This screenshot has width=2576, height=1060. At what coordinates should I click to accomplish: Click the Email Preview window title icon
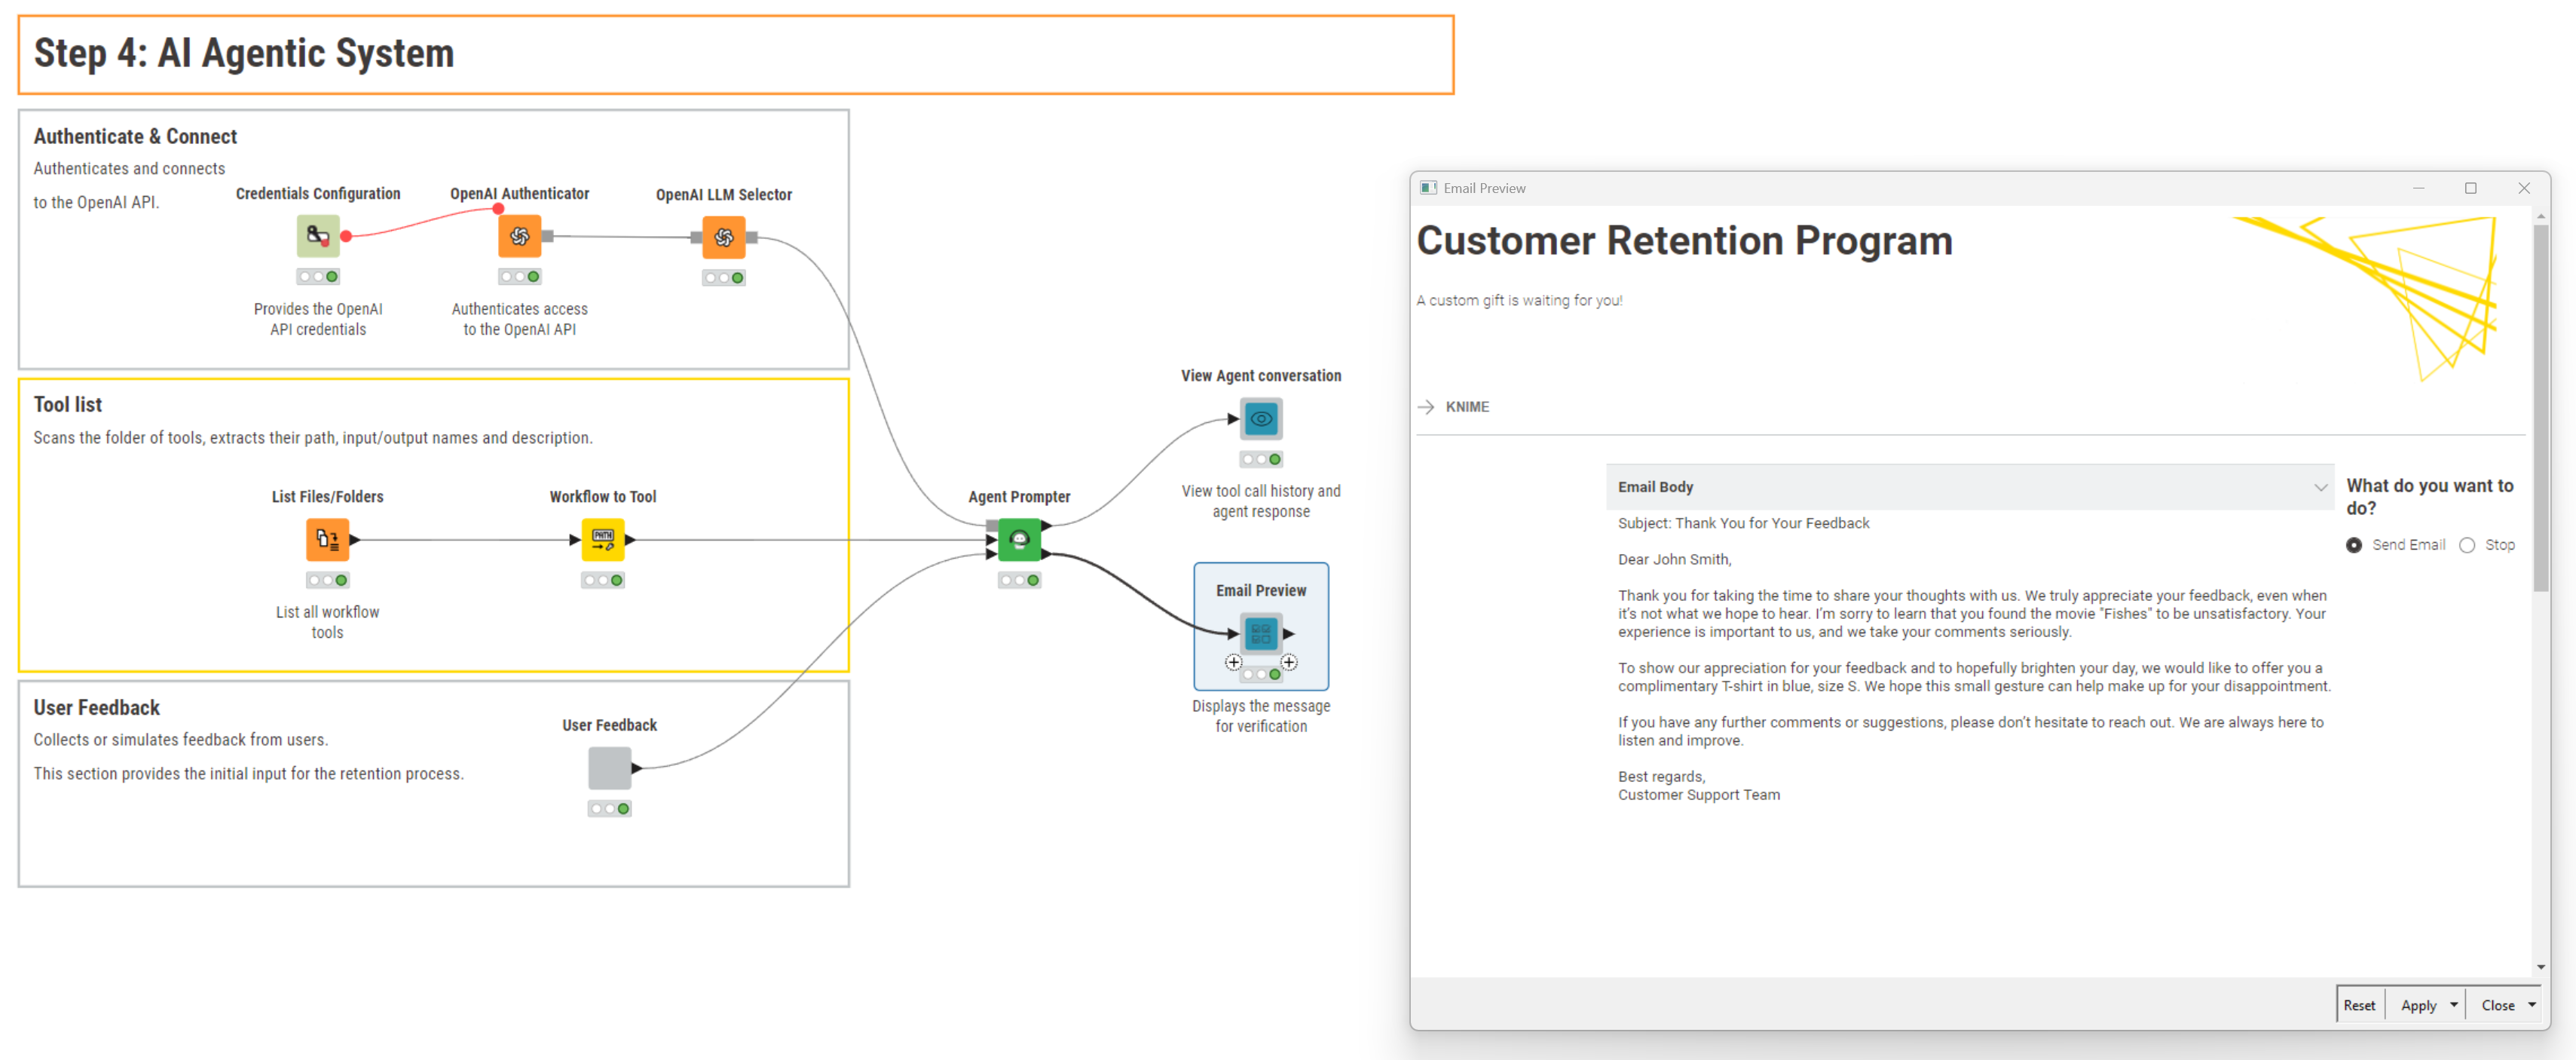pos(1428,188)
